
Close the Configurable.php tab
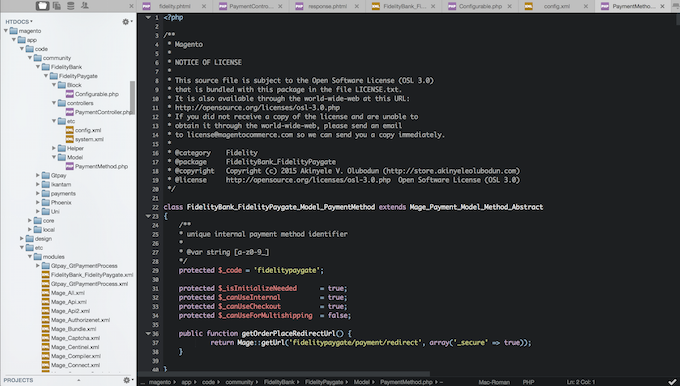(509, 6)
